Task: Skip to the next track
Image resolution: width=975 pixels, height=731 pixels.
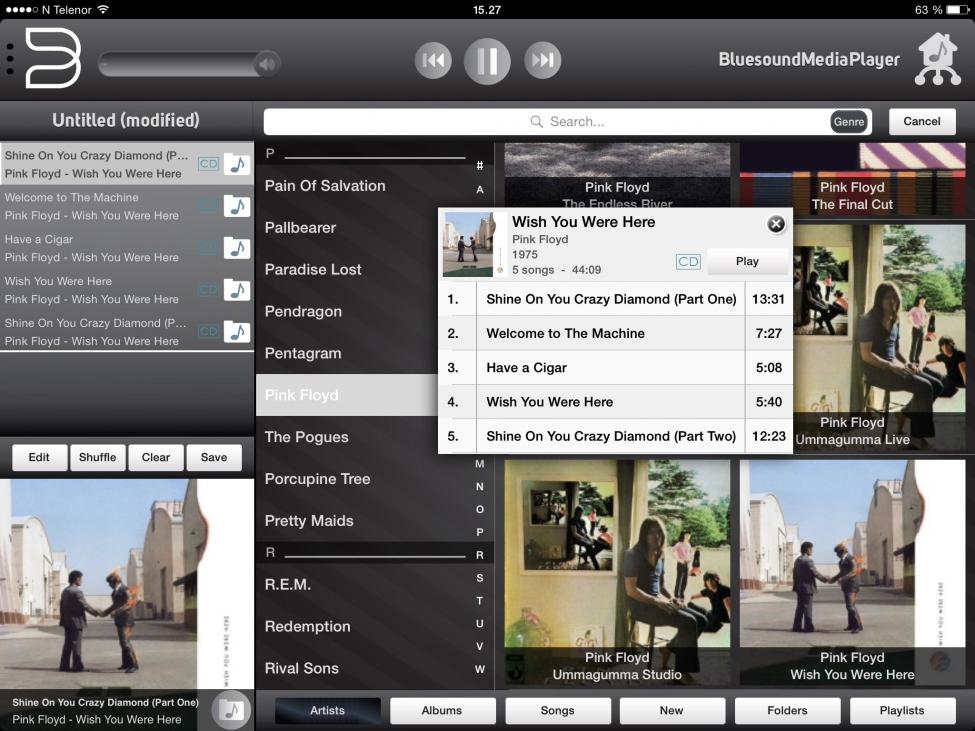Action: tap(542, 60)
